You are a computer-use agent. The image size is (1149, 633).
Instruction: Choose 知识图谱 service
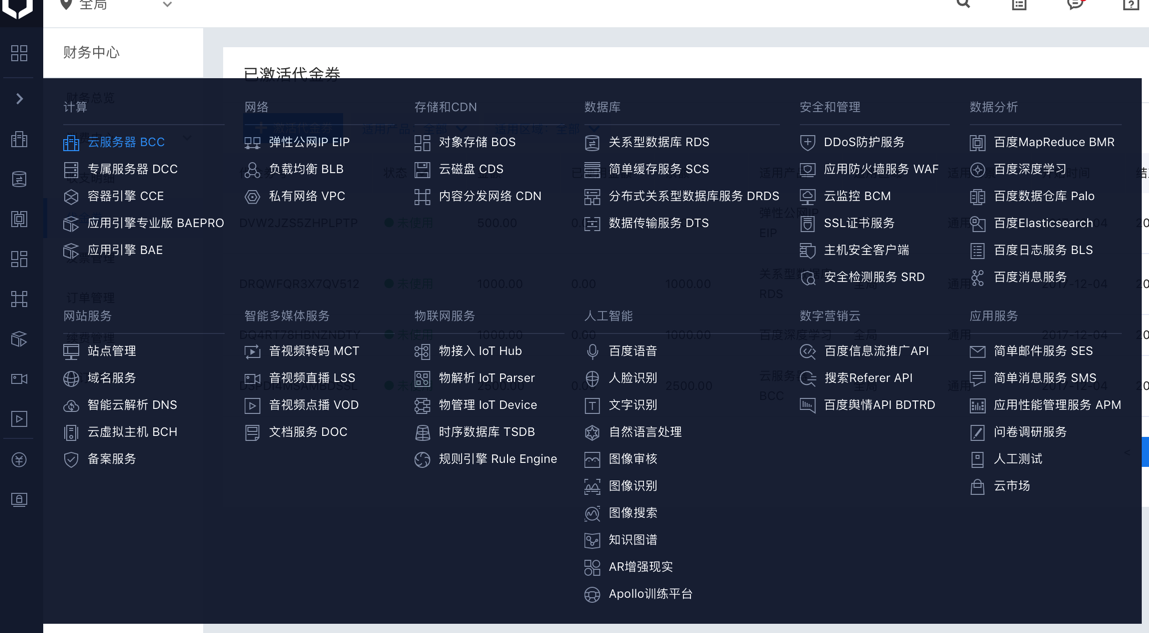coord(632,539)
